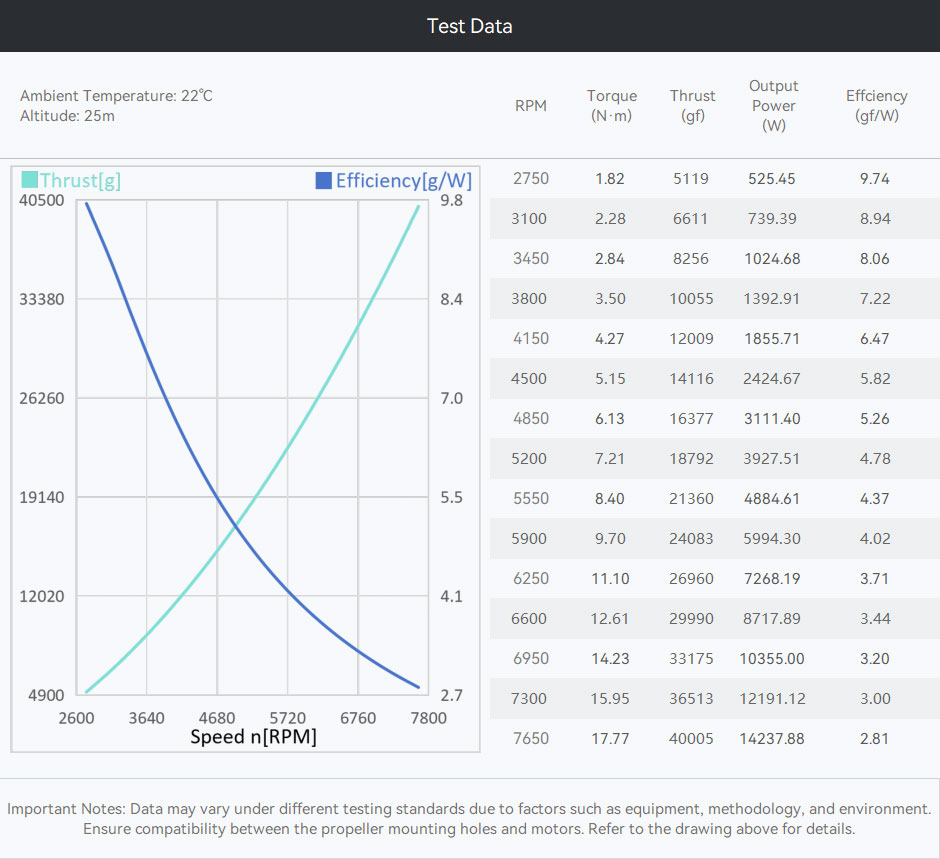Click the Test Data header title
Viewport: 940px width, 859px height.
[469, 26]
